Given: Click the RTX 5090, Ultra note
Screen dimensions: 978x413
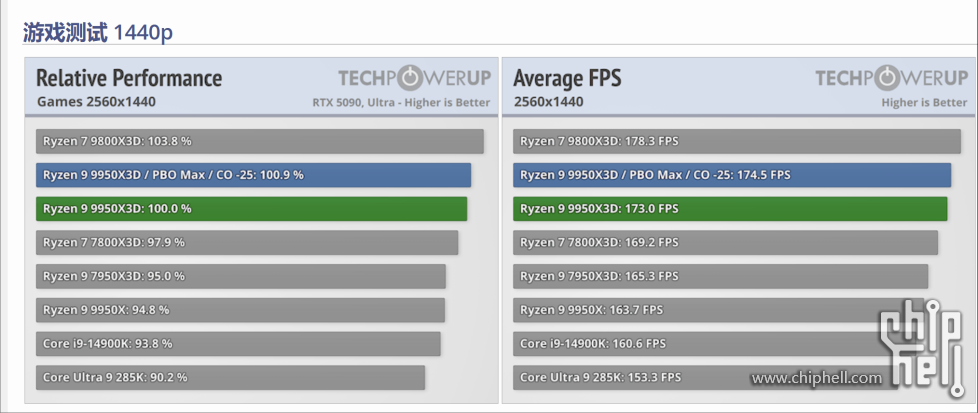Looking at the screenshot, I should [x=401, y=102].
